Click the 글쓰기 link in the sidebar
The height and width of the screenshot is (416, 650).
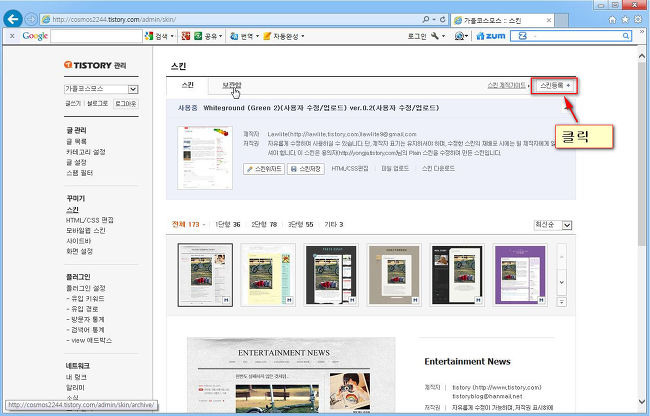pos(73,103)
